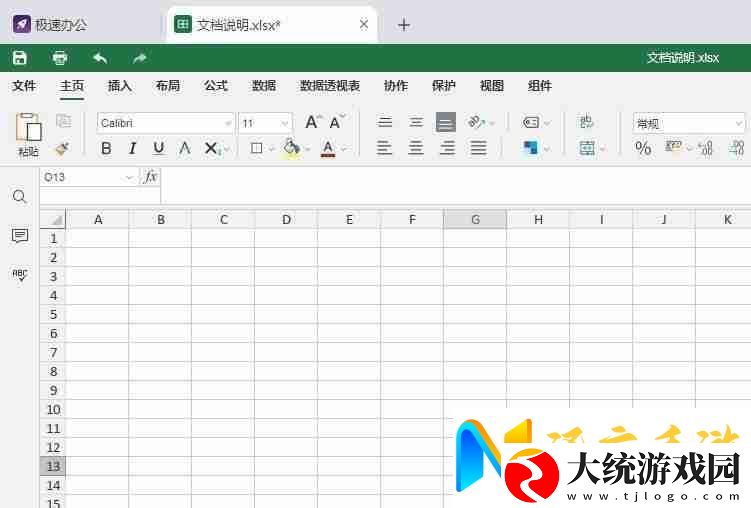Image resolution: width=751 pixels, height=508 pixels.
Task: Click the Copy icon beside Paste
Action: tap(63, 121)
